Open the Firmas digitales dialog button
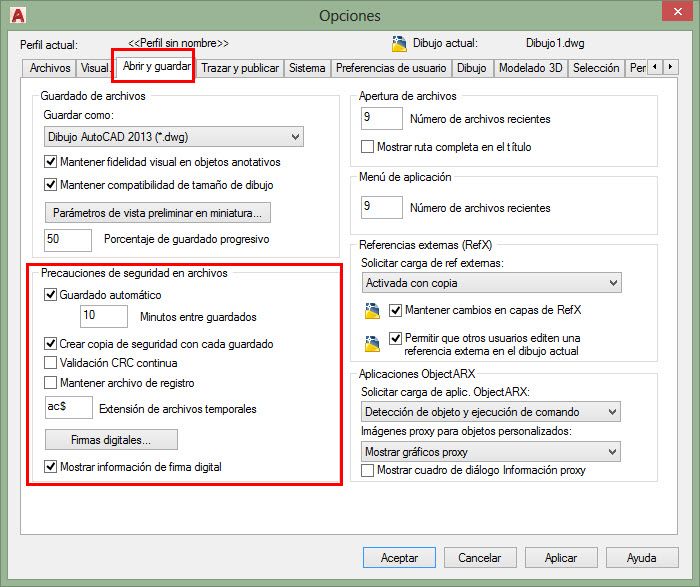The height and width of the screenshot is (587, 700). click(x=111, y=440)
